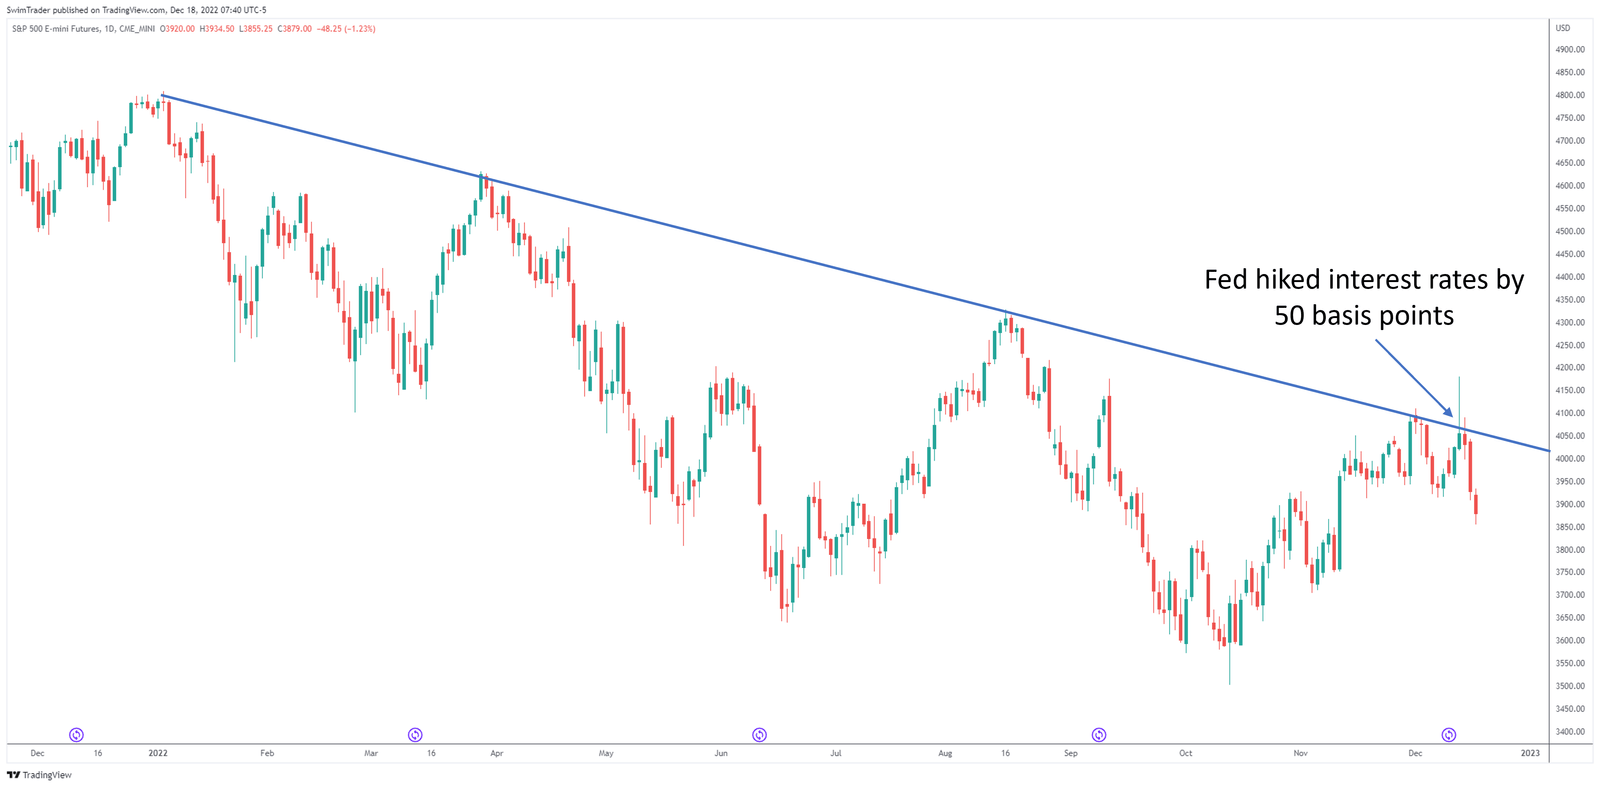Screen dimensions: 1600x787
Task: Click the purple event icon near March 16
Action: coord(415,735)
